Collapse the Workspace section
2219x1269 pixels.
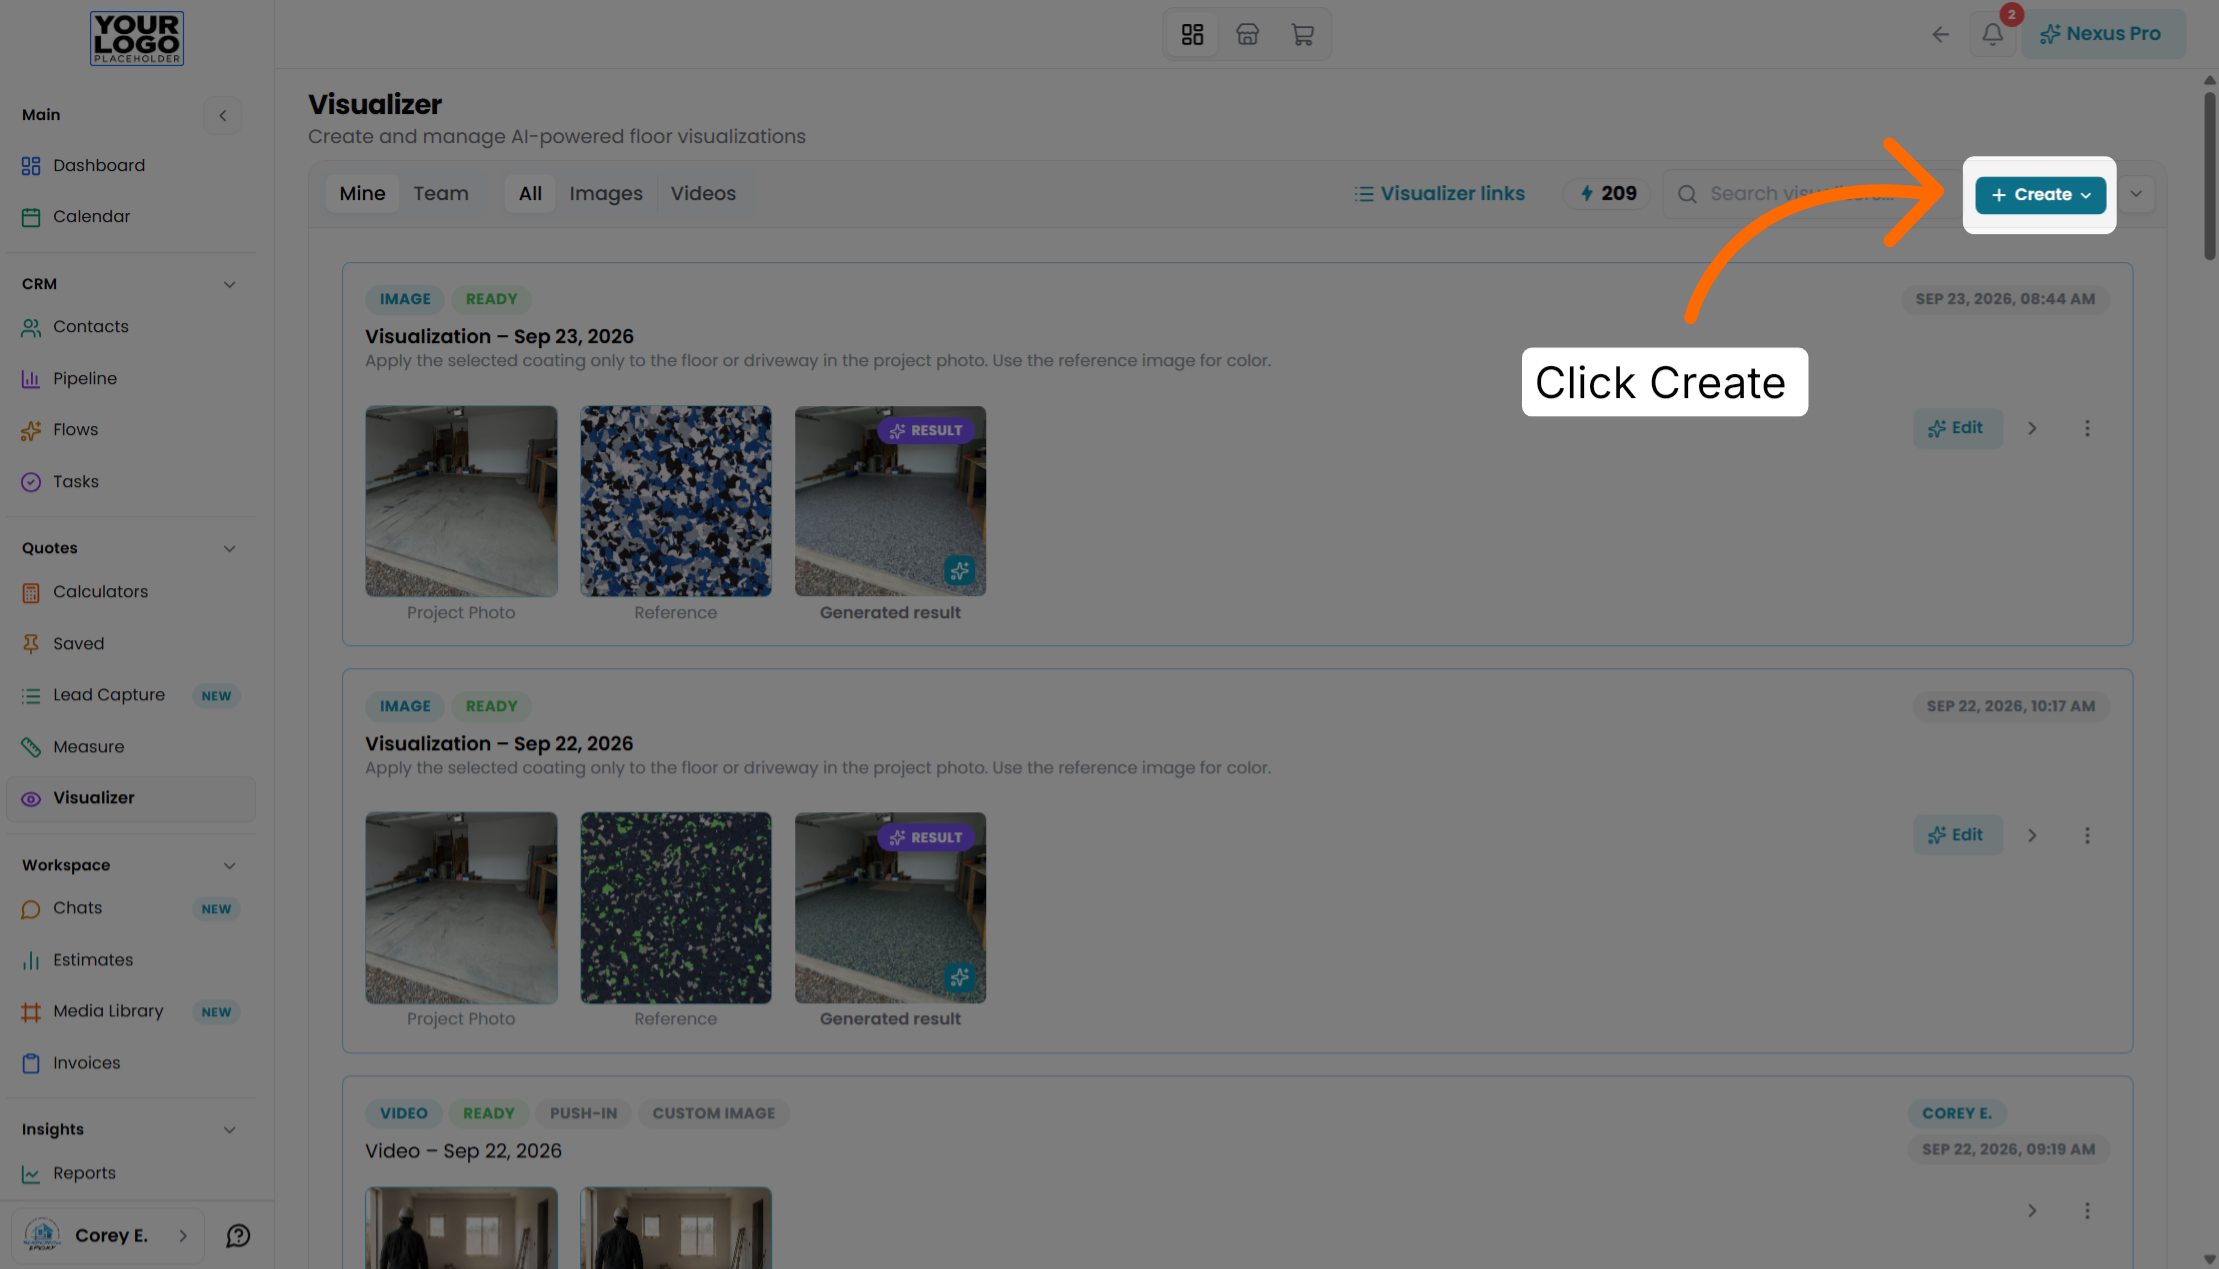click(x=229, y=865)
